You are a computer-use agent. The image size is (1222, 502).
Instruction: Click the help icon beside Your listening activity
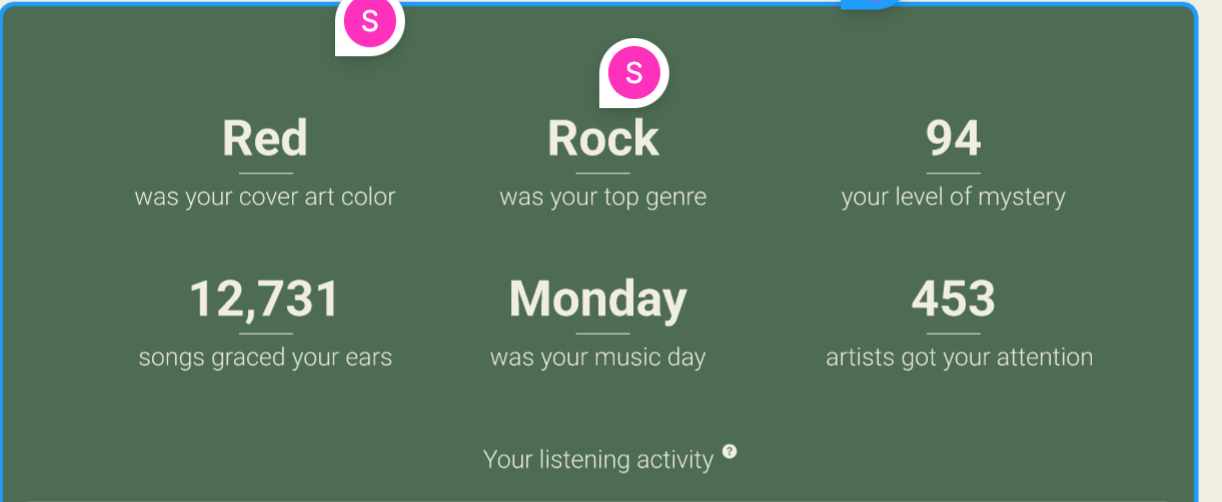point(730,451)
